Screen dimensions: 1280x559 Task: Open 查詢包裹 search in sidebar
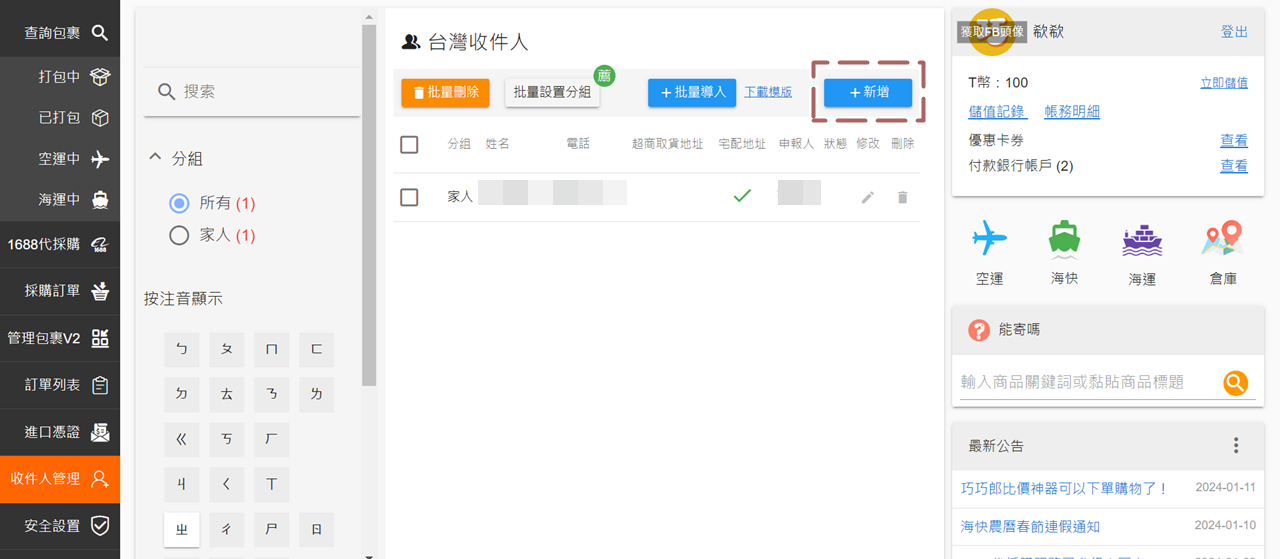(60, 33)
